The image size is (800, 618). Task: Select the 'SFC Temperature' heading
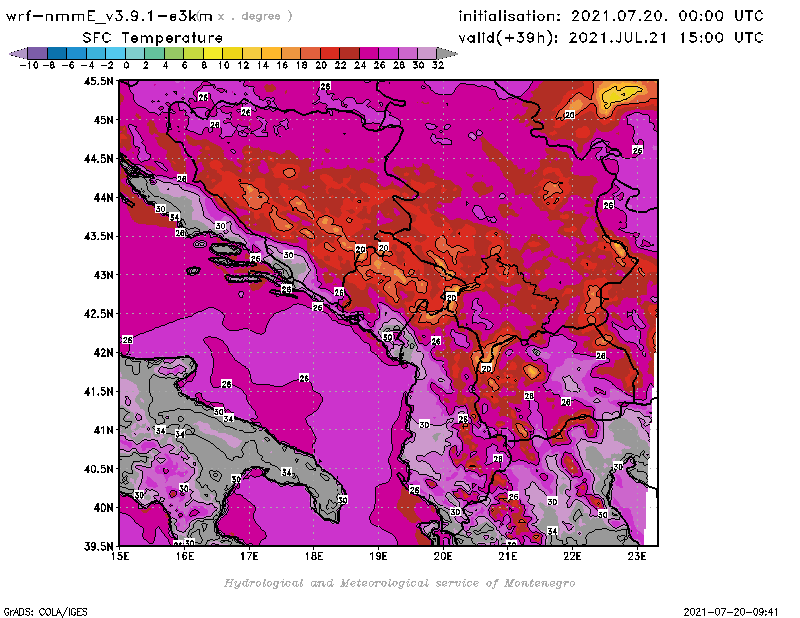pos(153,38)
